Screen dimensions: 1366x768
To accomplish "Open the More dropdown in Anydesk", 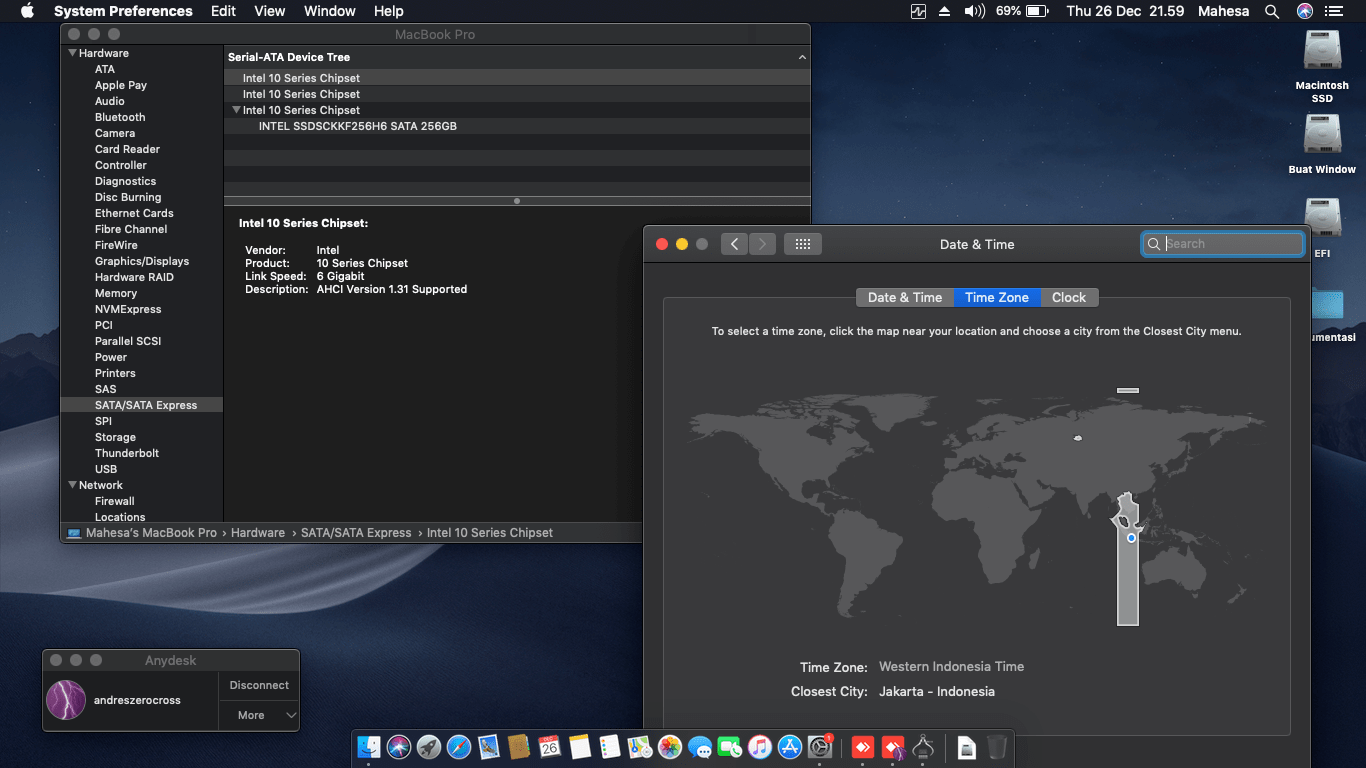I will click(259, 715).
